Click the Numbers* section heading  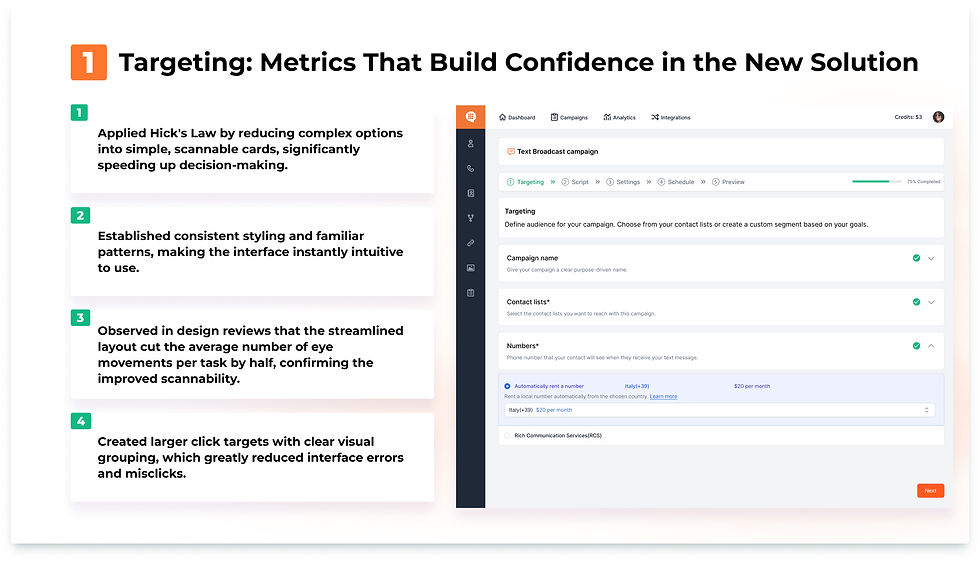pos(522,345)
